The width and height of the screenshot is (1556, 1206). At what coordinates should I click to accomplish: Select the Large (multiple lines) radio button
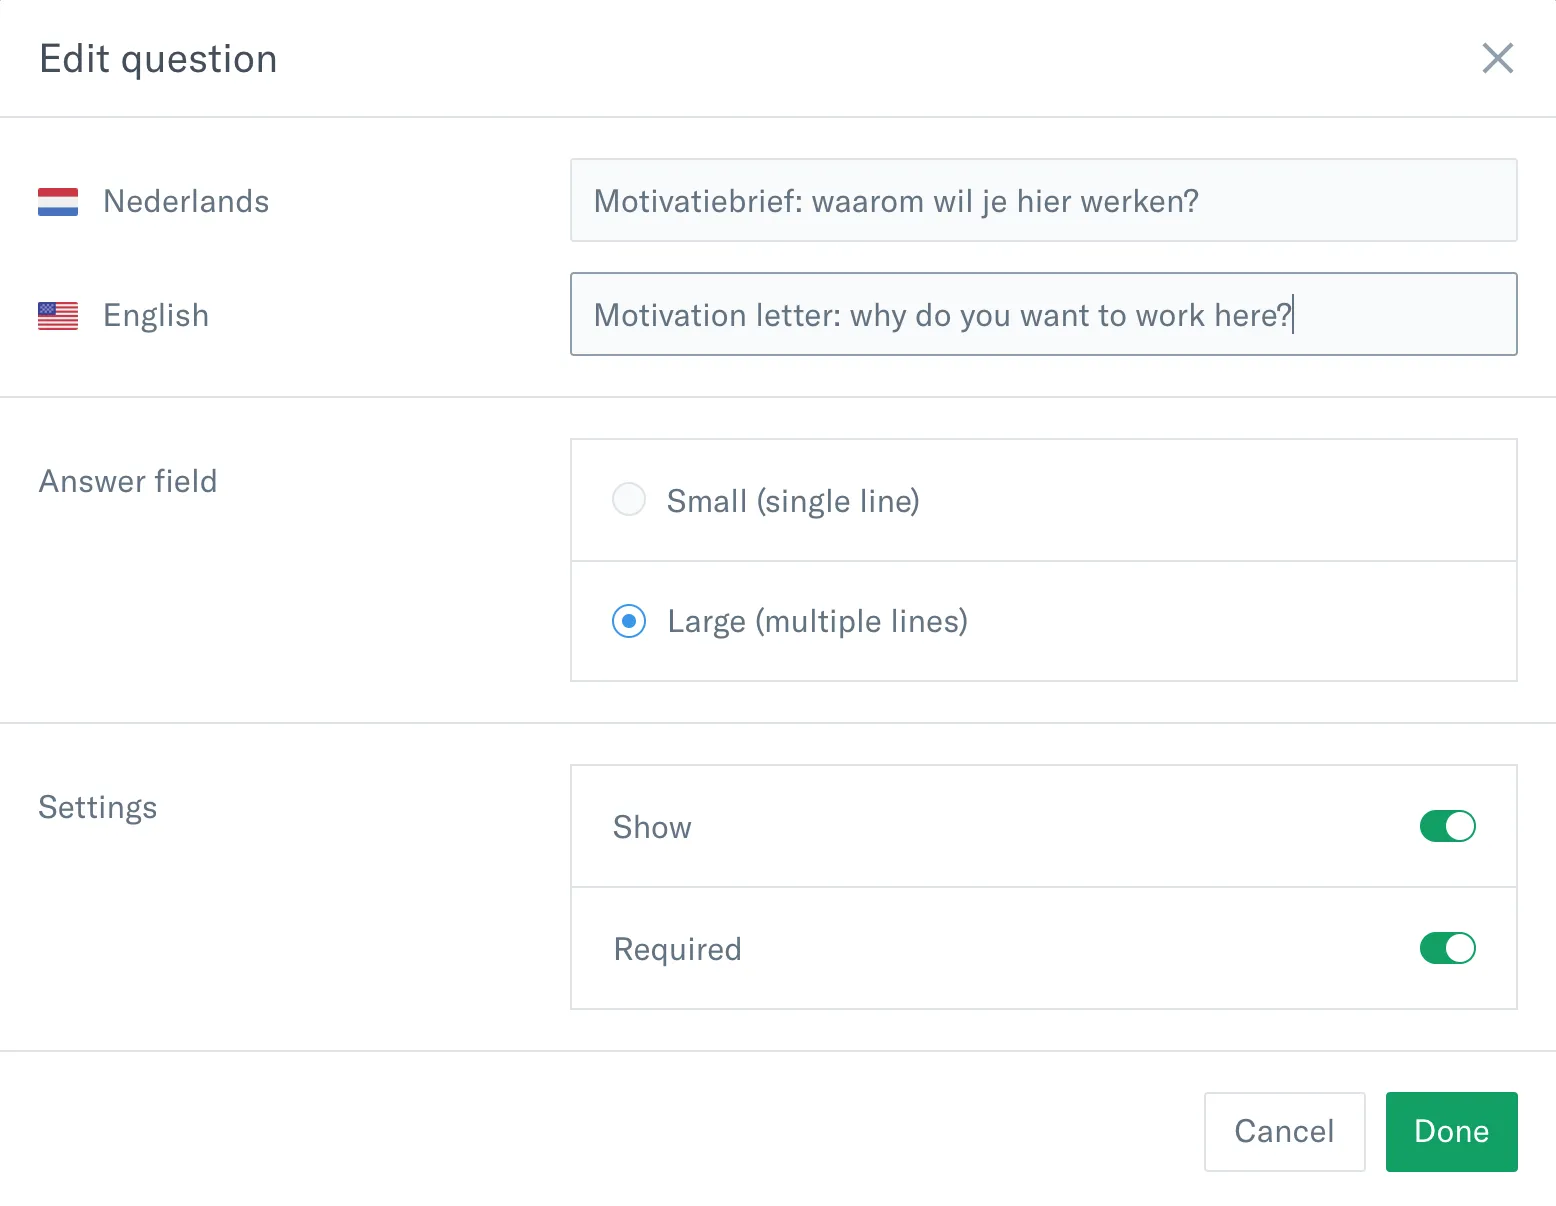(629, 621)
